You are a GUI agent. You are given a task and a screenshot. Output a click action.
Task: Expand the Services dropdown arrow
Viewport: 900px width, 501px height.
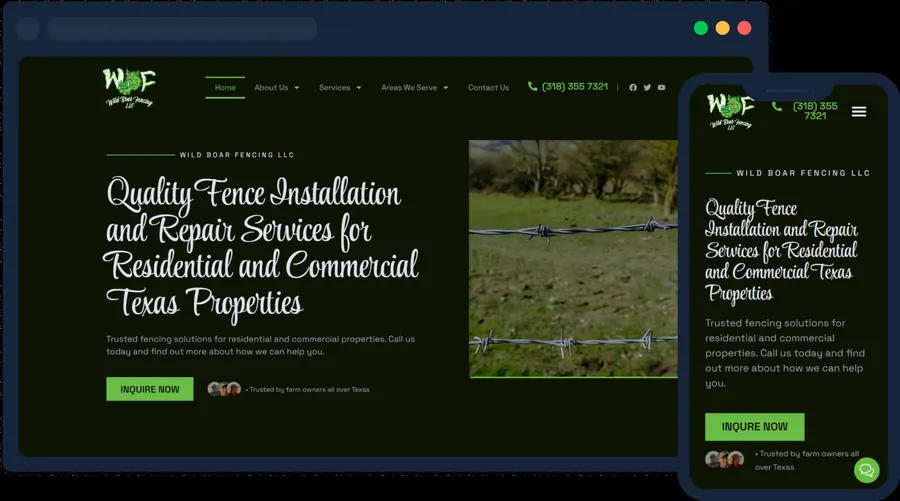click(x=359, y=88)
